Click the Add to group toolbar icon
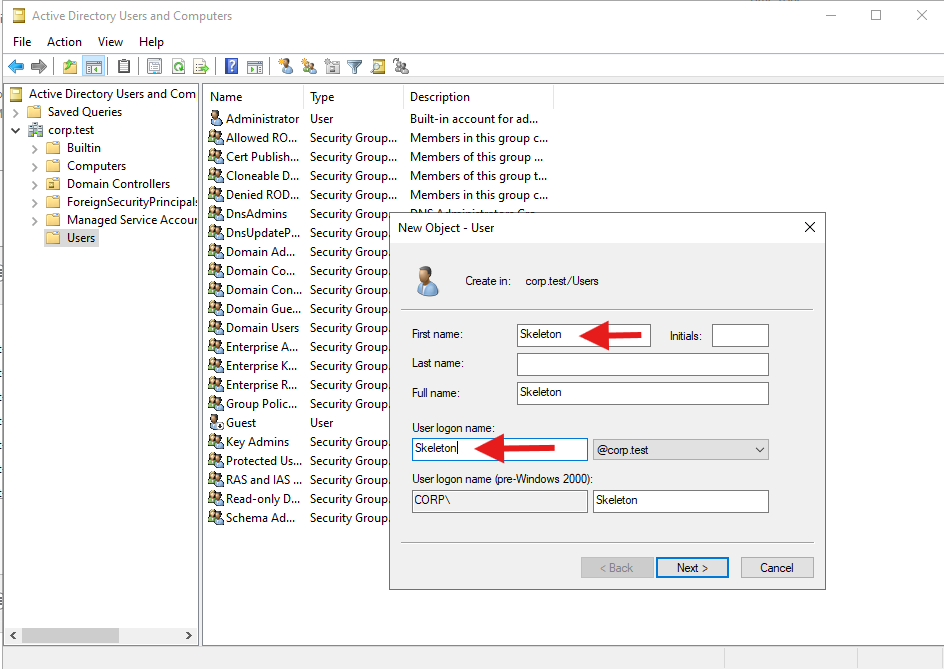Screen dimensions: 944x669 coord(401,66)
